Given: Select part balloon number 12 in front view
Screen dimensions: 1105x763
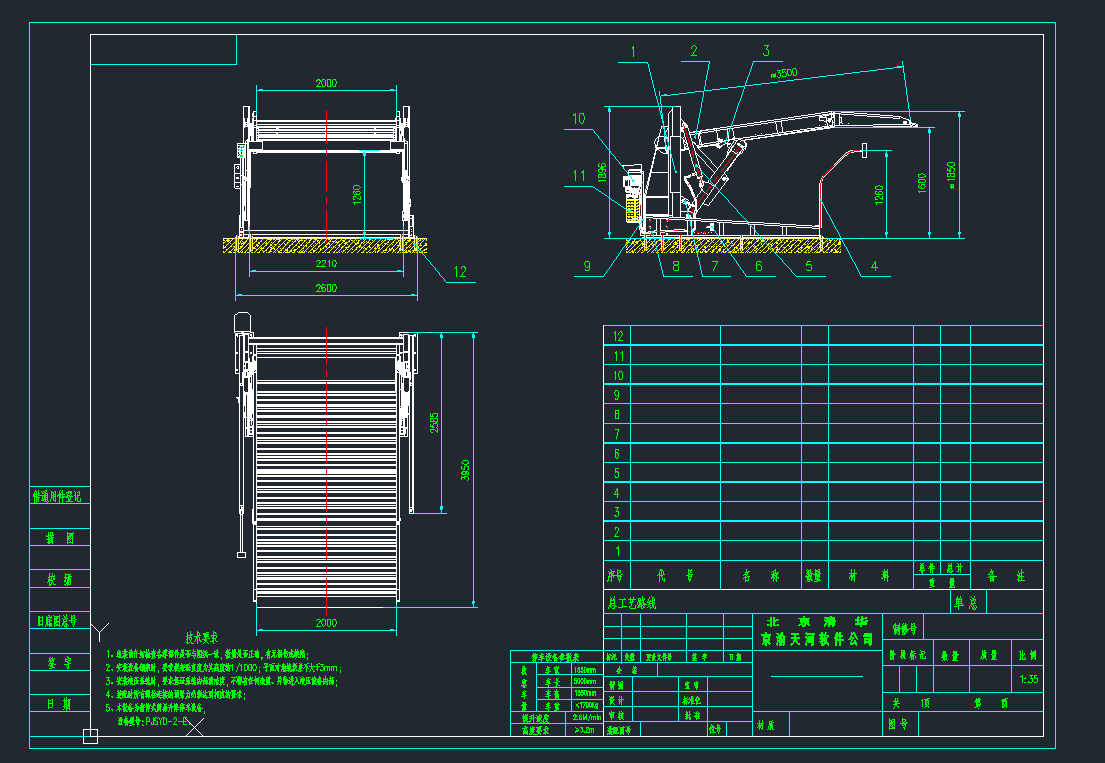Looking at the screenshot, I should [459, 271].
